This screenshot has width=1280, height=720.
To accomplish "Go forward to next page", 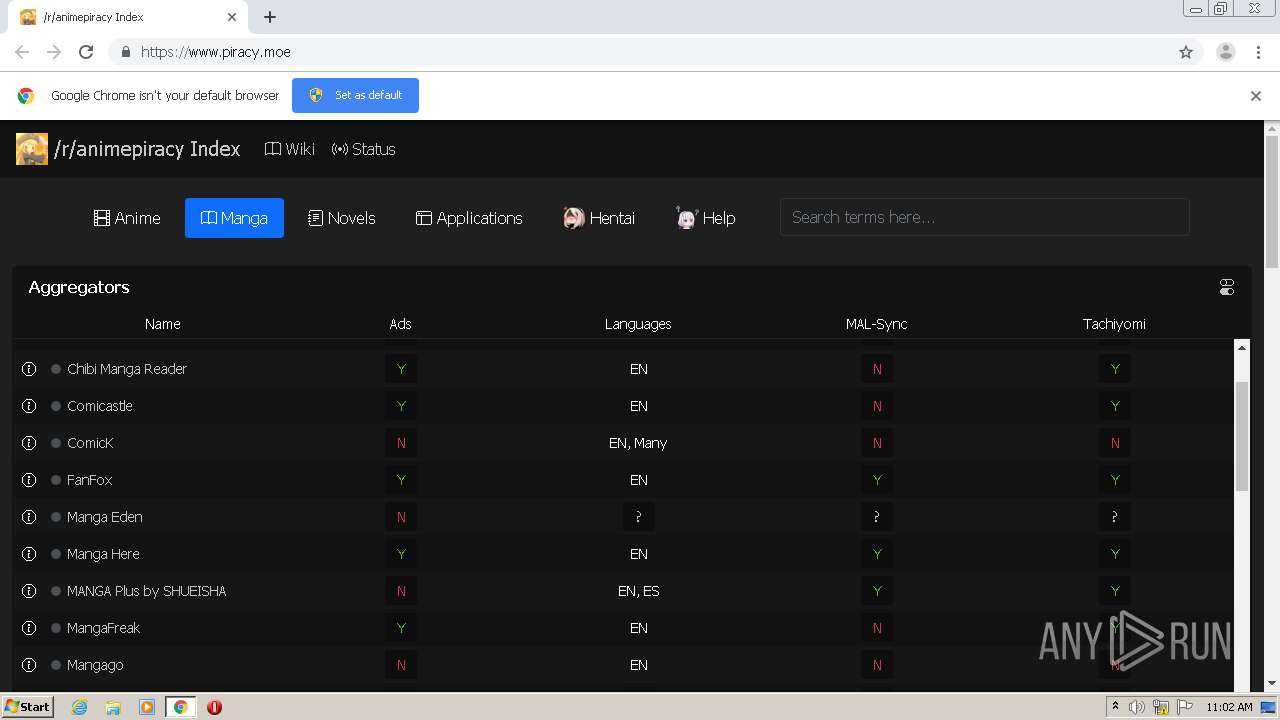I will pos(54,52).
